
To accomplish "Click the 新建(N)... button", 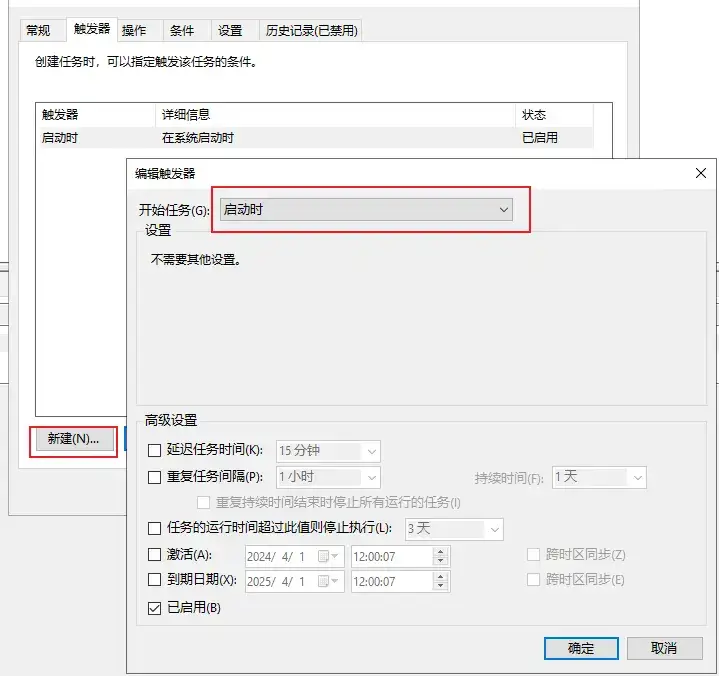I will (x=73, y=439).
